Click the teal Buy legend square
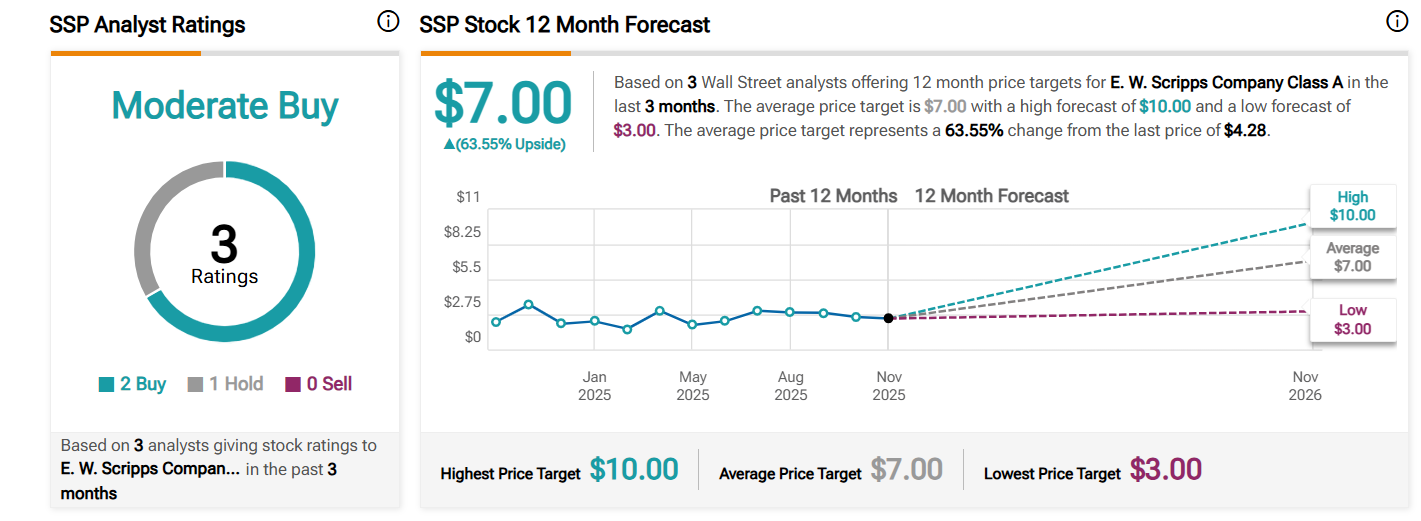The width and height of the screenshot is (1421, 521). coord(106,385)
